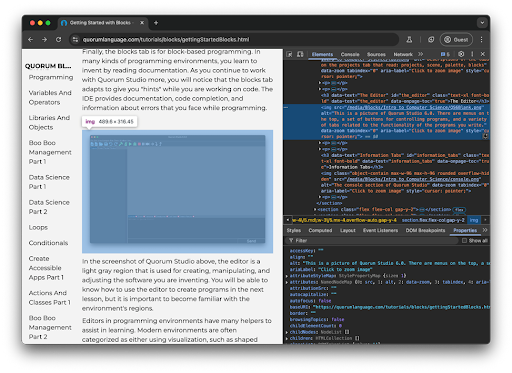Open the Conditionals lesson link
The width and height of the screenshot is (512, 373).
[48, 243]
